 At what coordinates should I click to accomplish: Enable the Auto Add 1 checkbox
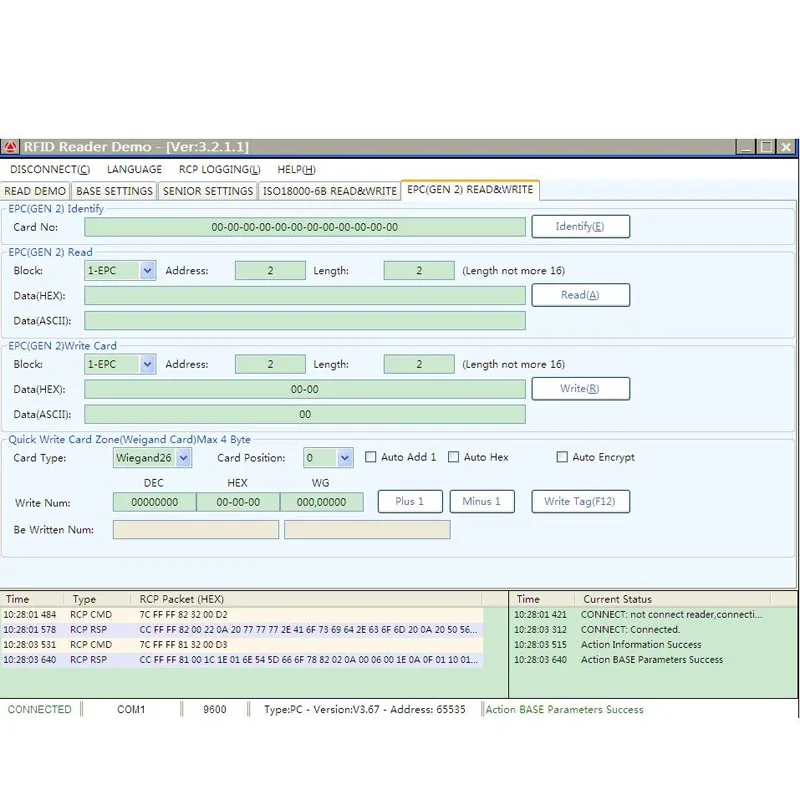[371, 457]
